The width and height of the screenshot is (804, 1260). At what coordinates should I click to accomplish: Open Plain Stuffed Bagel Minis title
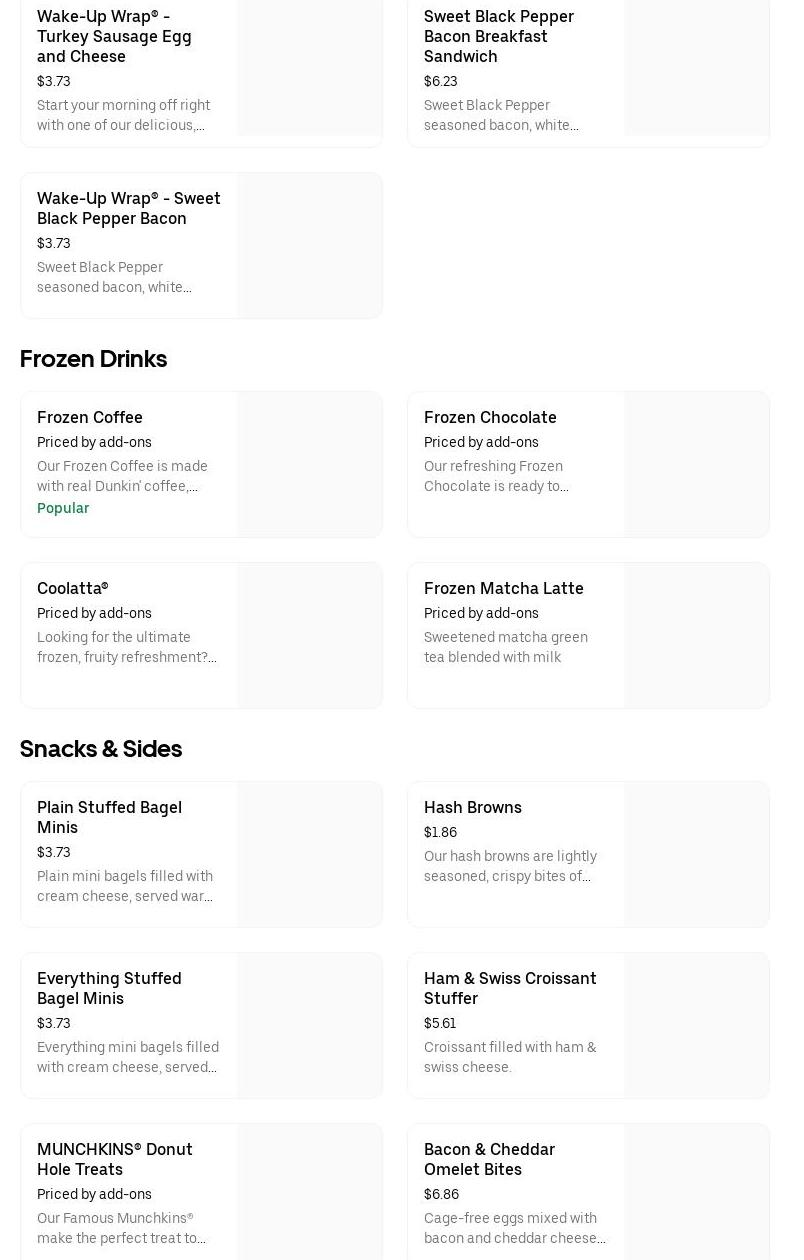pos(109,817)
